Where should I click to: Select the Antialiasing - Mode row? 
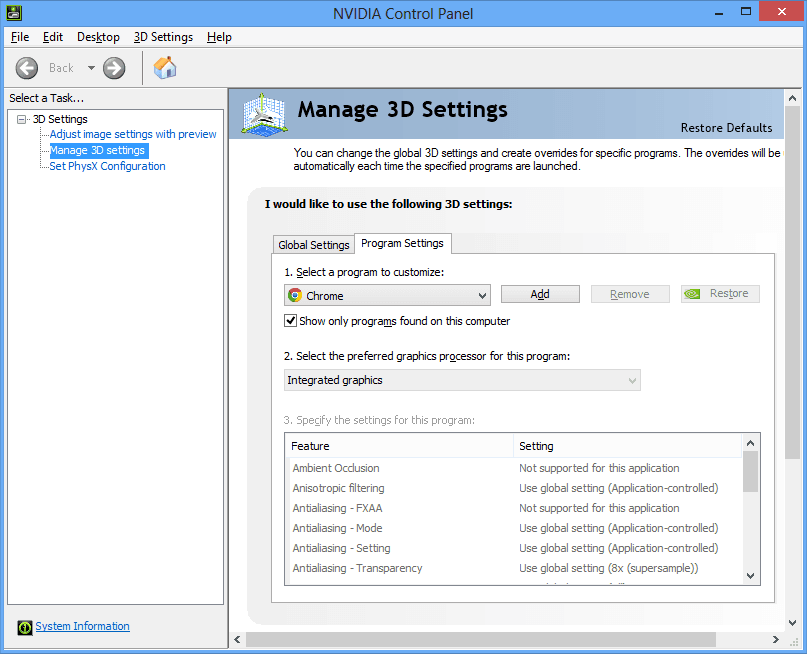(x=514, y=528)
